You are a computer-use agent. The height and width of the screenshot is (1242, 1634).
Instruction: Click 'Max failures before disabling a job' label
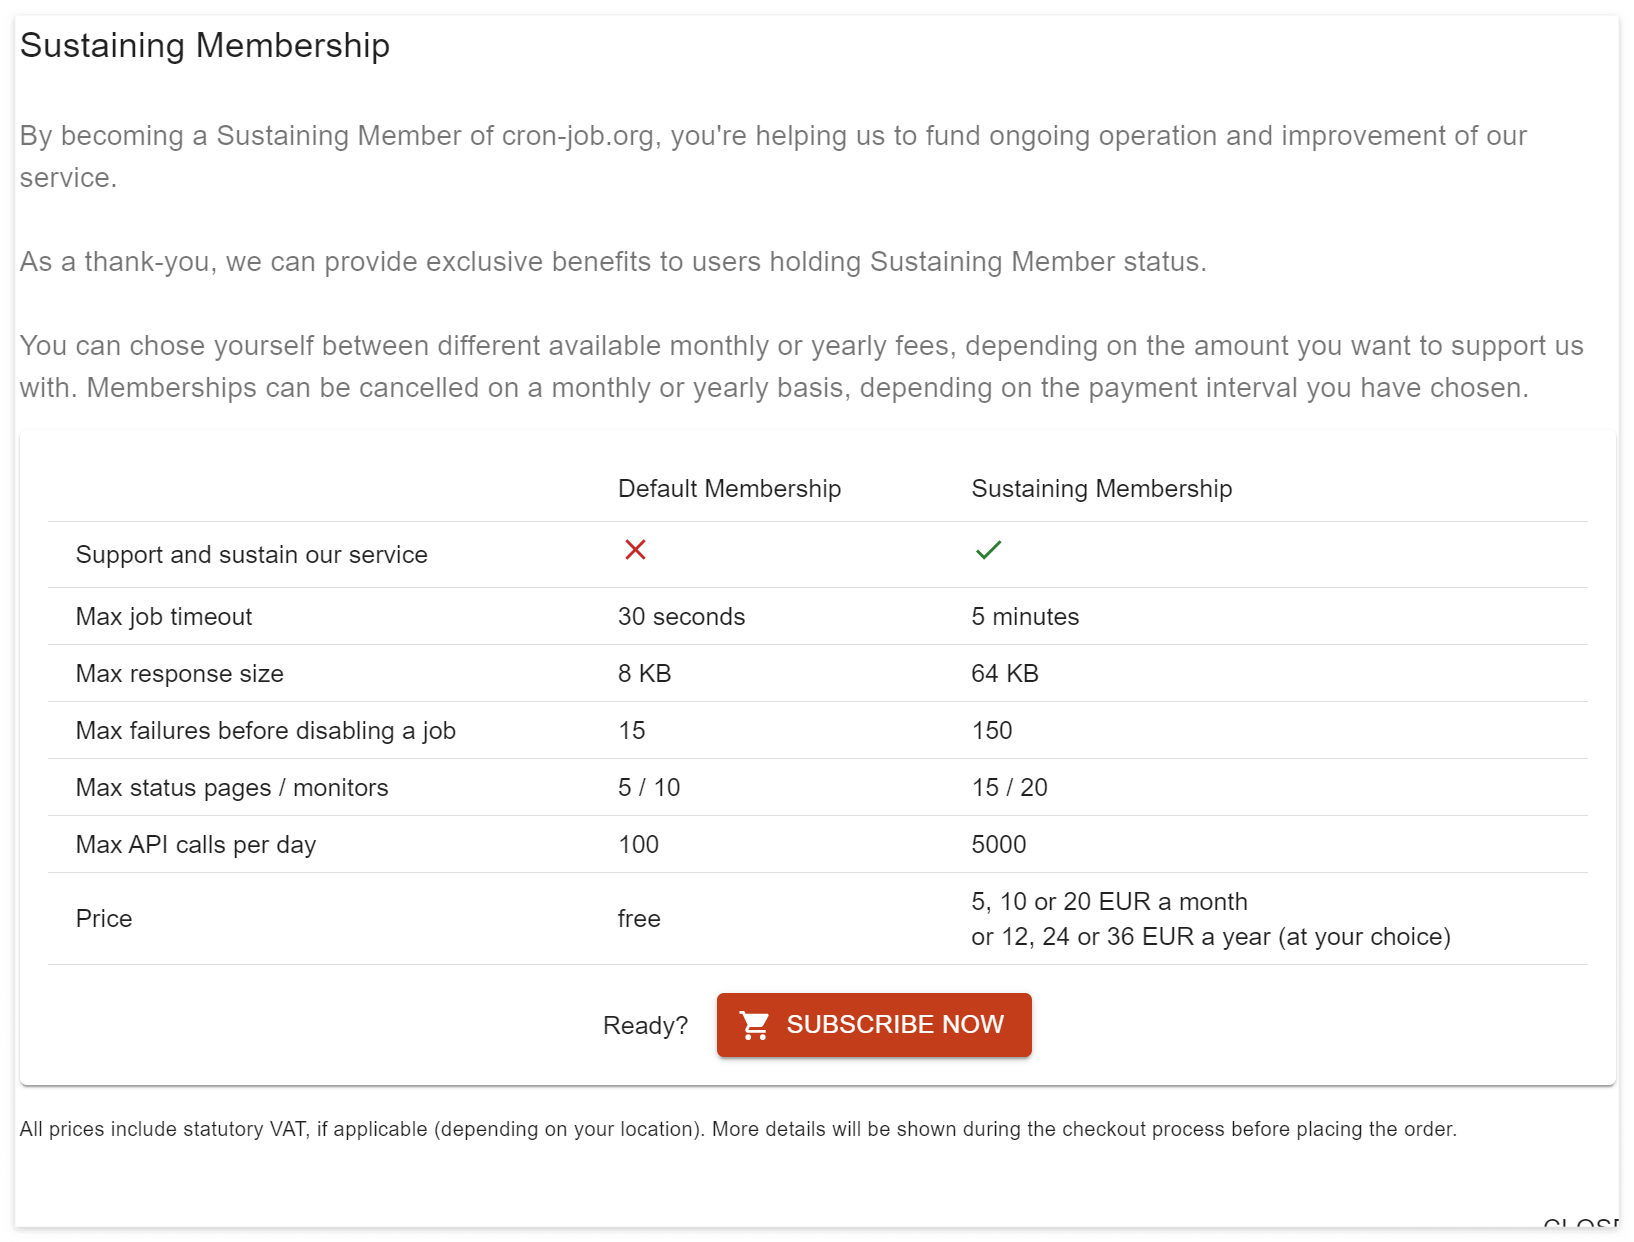tap(266, 731)
